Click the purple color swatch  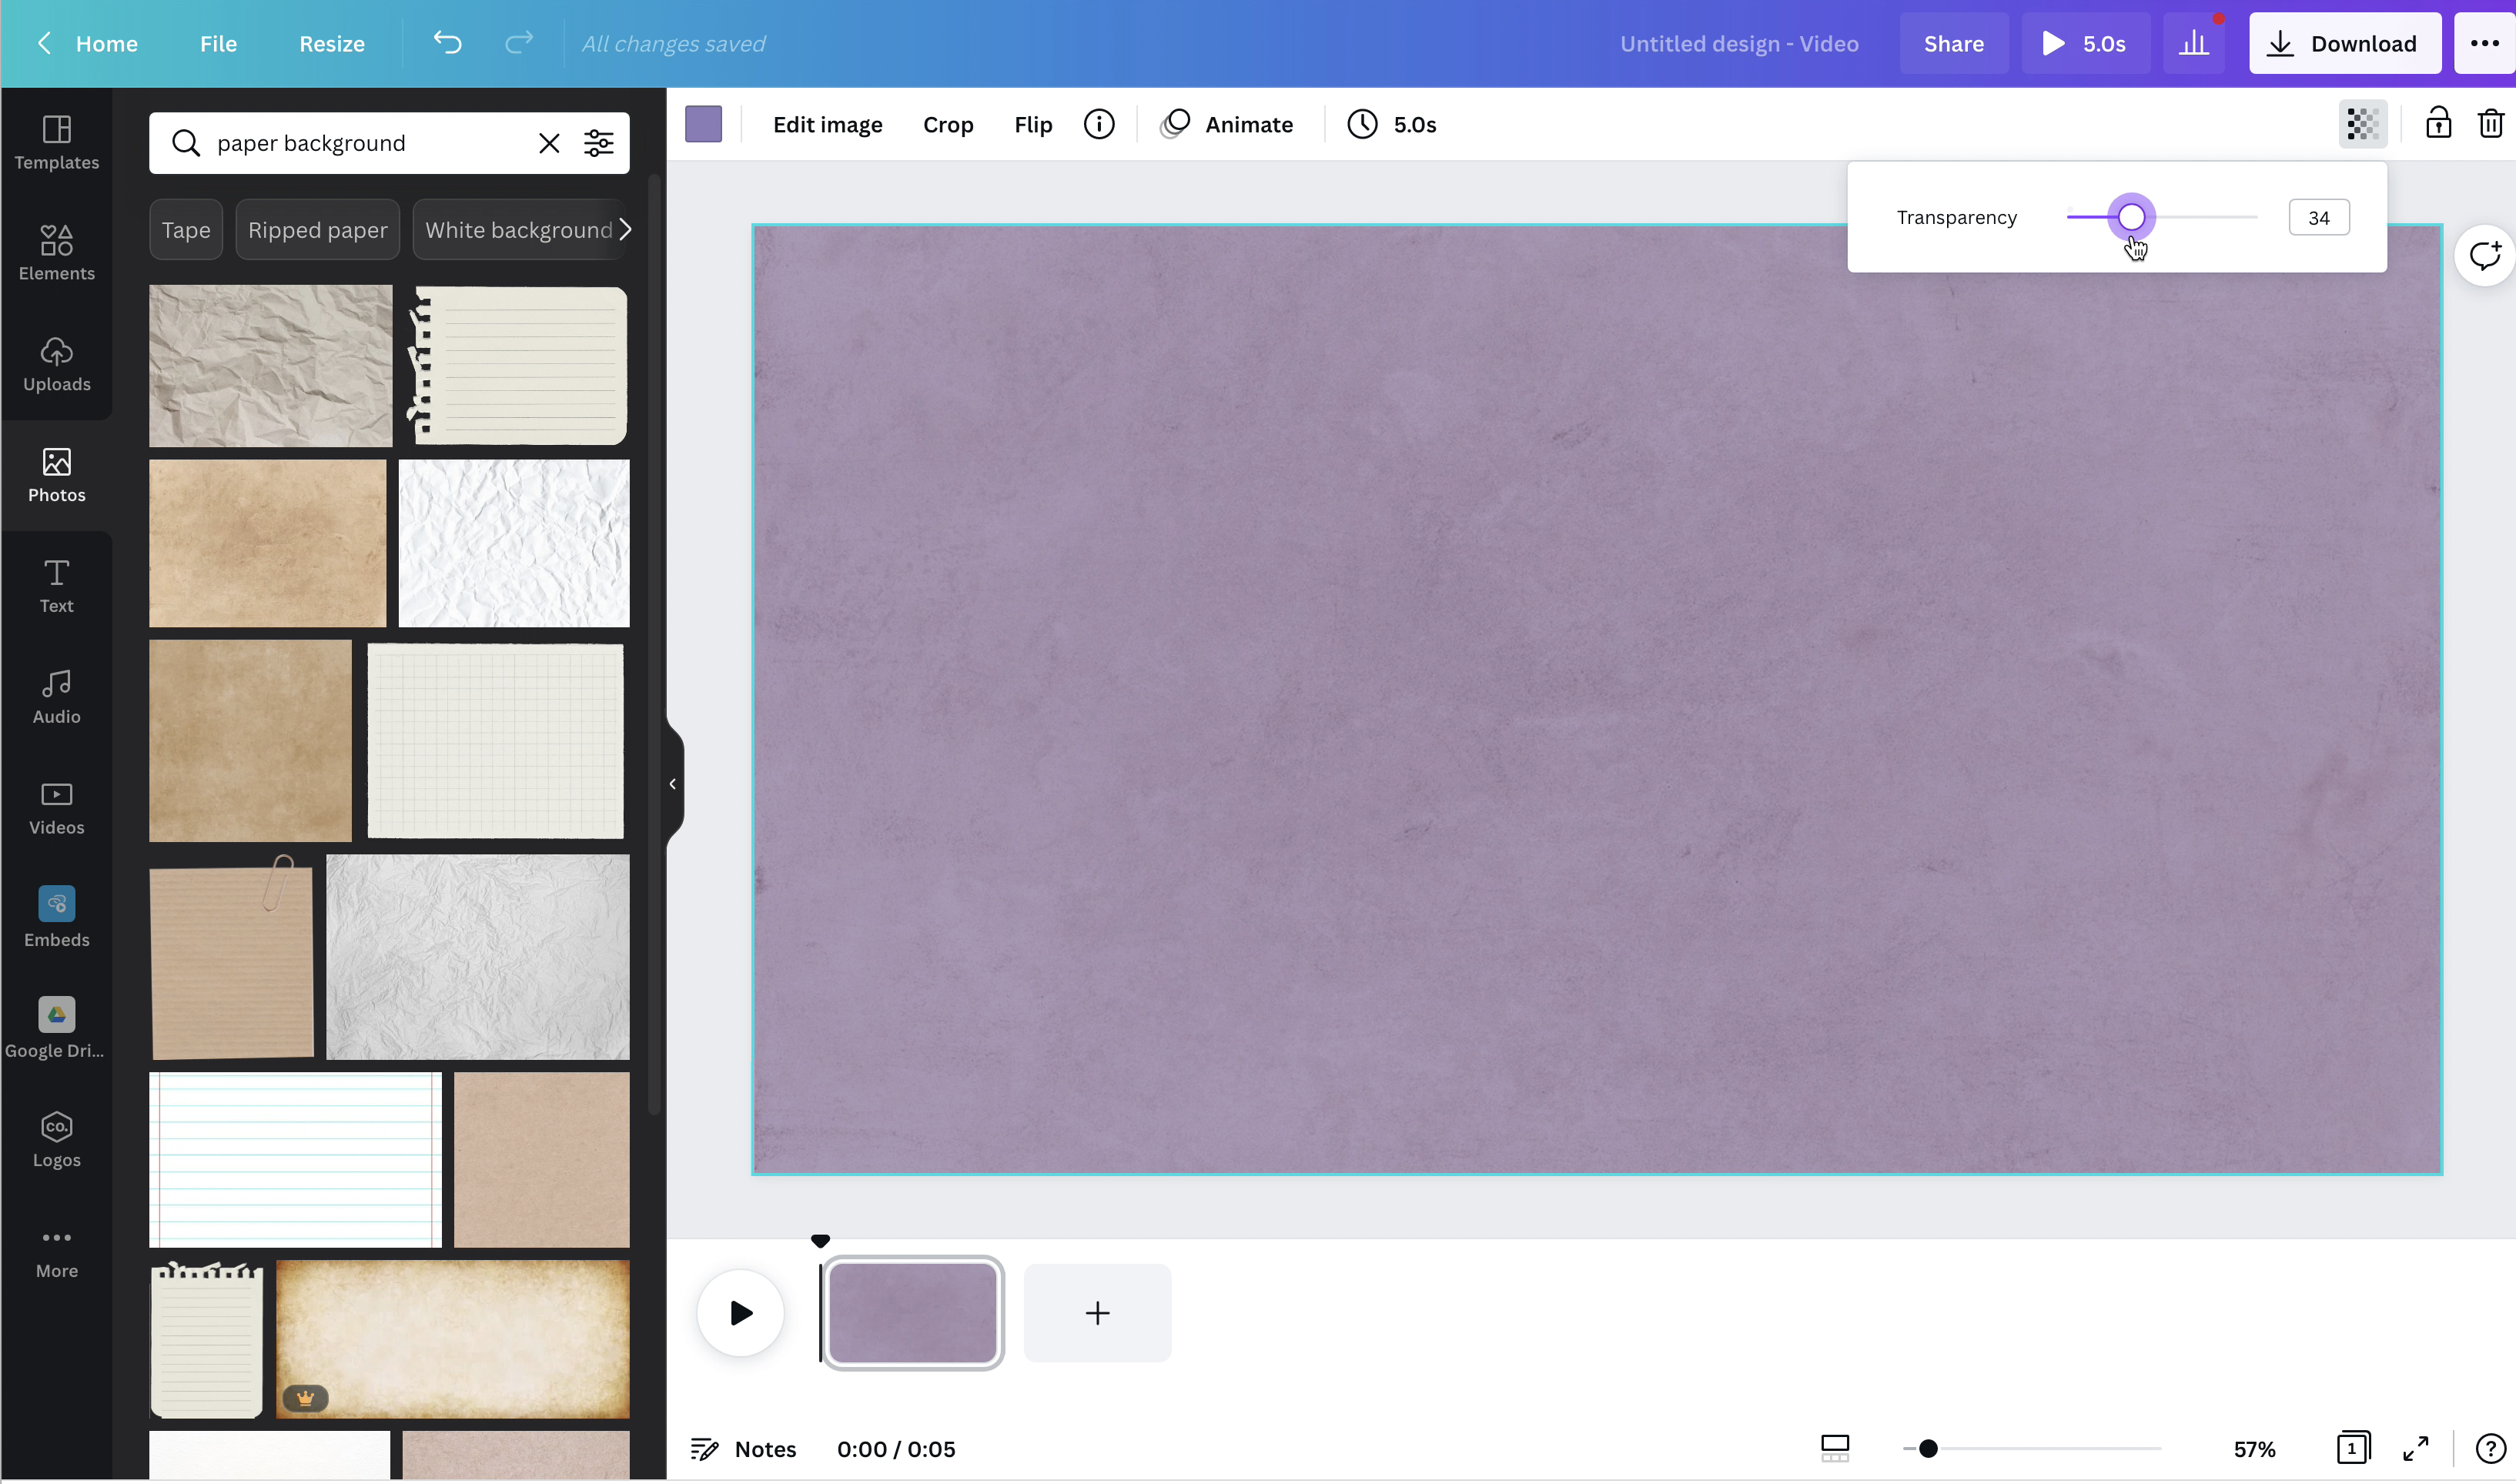point(703,124)
